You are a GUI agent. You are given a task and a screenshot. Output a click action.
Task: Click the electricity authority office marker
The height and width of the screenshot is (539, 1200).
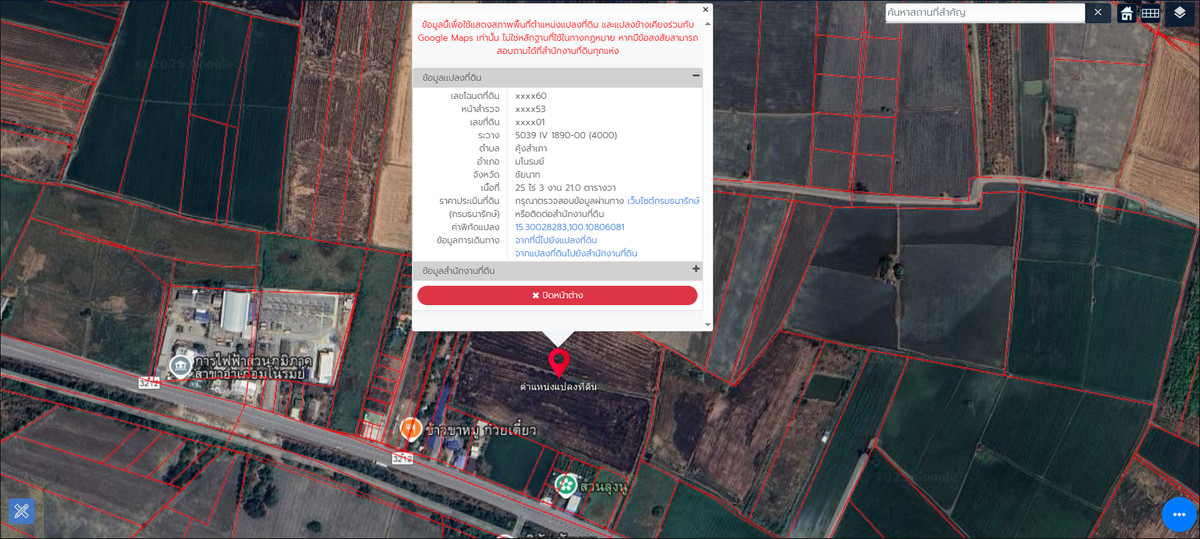(180, 367)
